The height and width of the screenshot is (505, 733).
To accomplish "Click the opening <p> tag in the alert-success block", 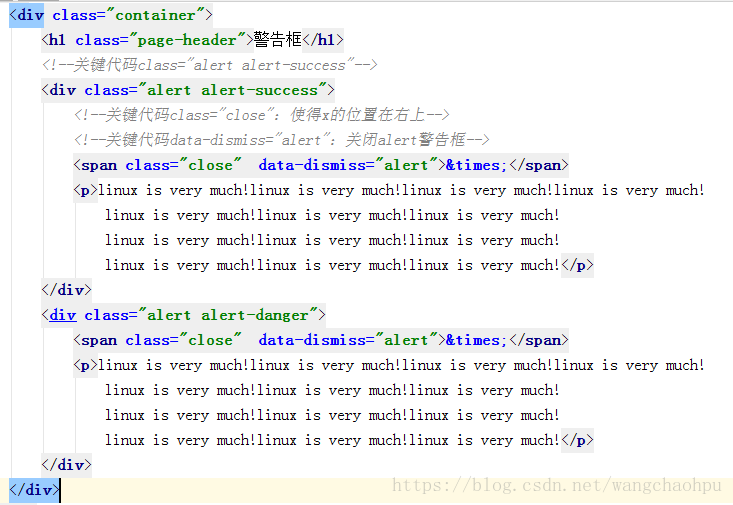I will coord(85,190).
